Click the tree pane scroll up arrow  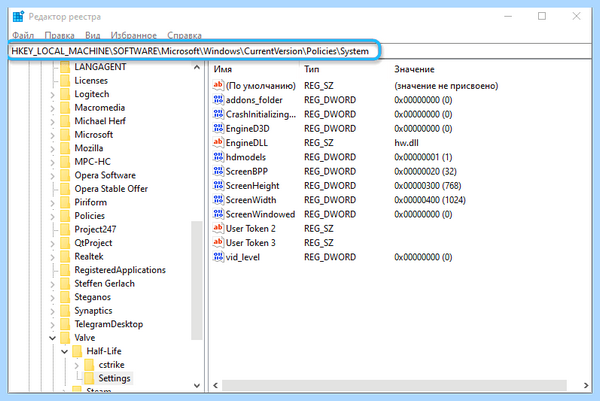click(197, 67)
